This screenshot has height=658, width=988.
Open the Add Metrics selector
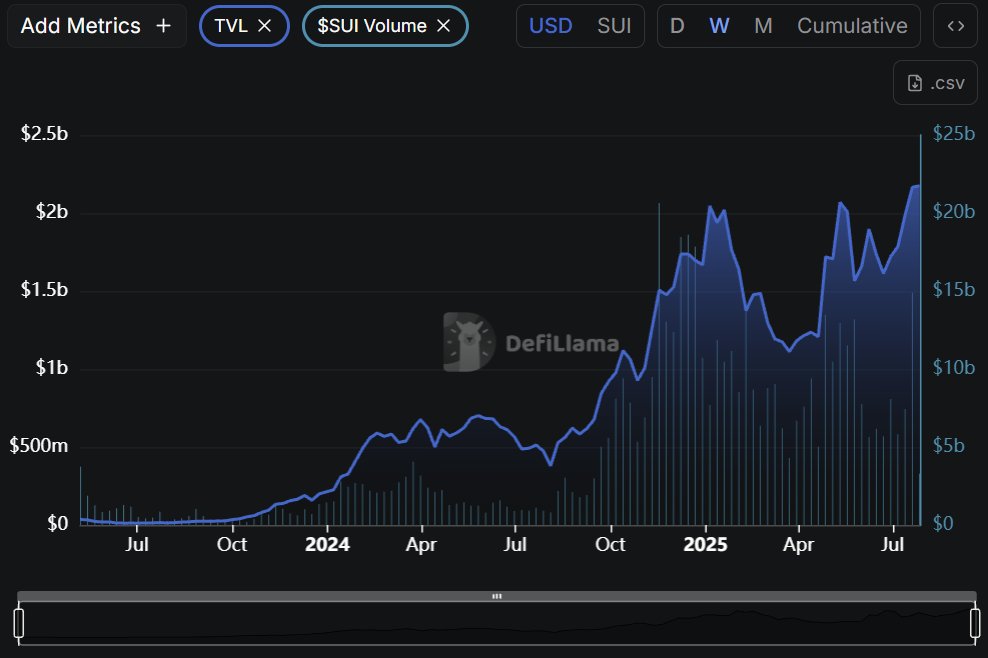96,26
